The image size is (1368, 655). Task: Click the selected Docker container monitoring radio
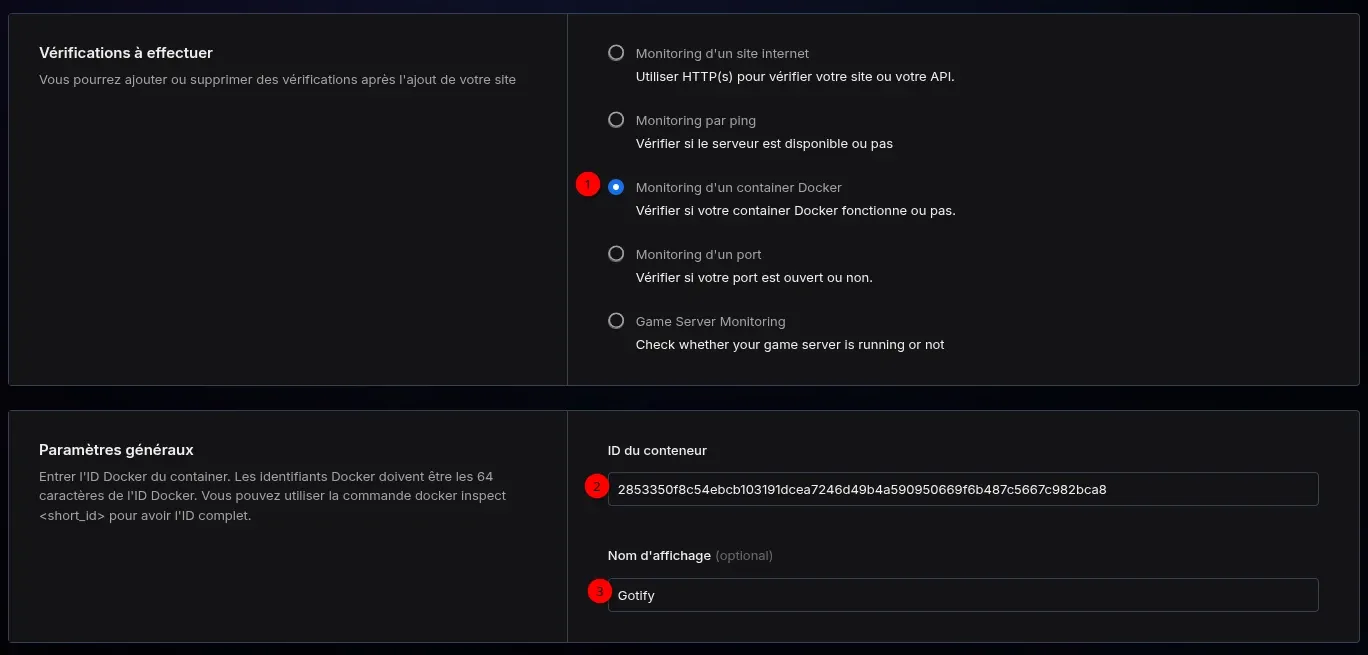616,187
